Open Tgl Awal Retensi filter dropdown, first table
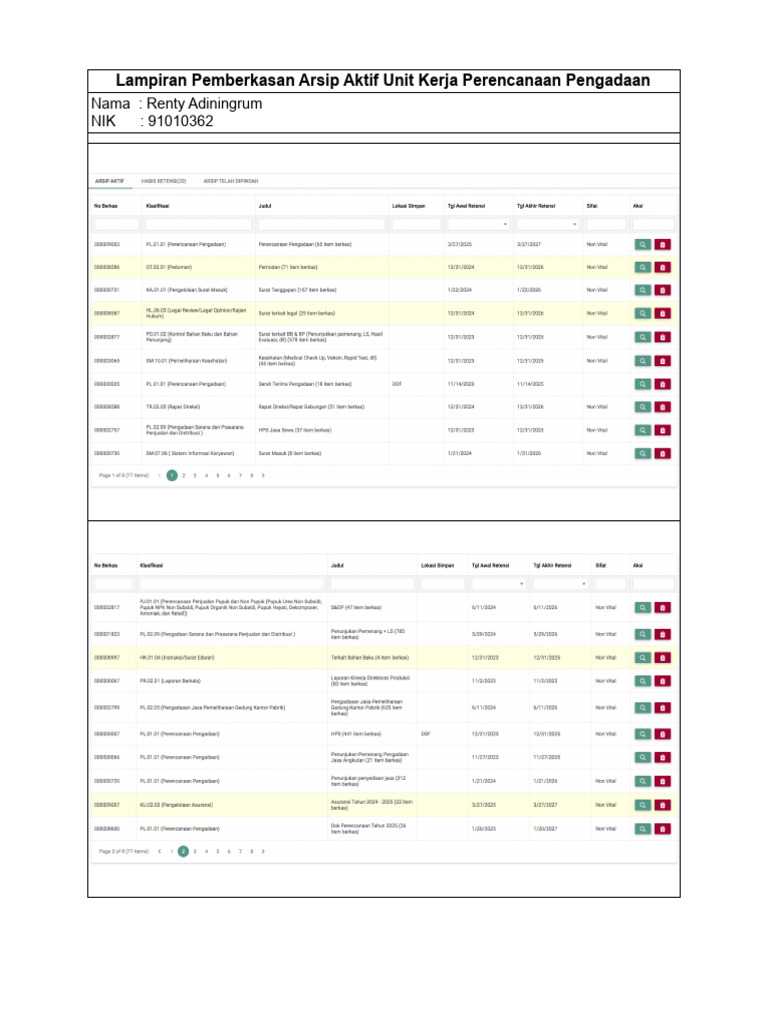Image resolution: width=768 pixels, height=1024 pixels. [478, 224]
